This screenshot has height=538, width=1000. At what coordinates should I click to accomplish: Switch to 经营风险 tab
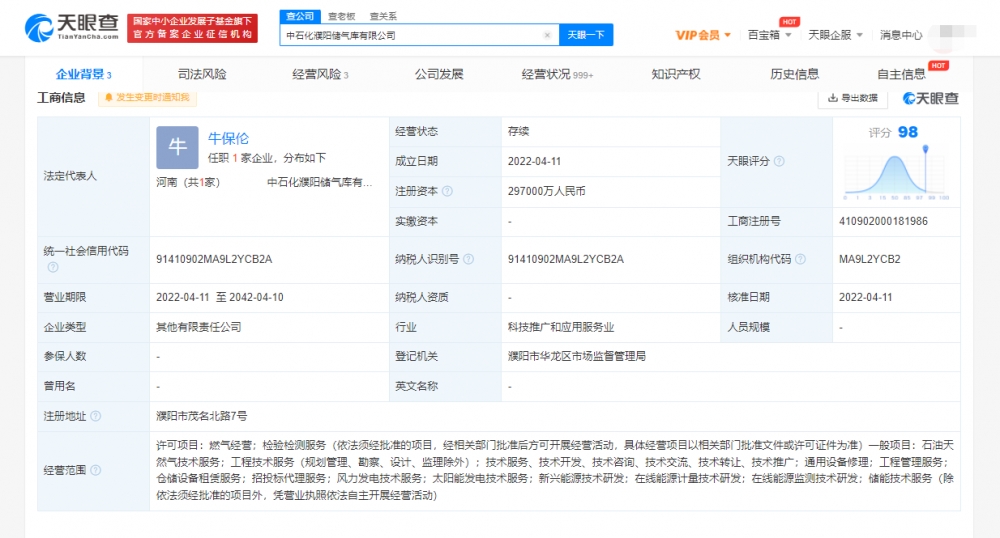(x=320, y=74)
